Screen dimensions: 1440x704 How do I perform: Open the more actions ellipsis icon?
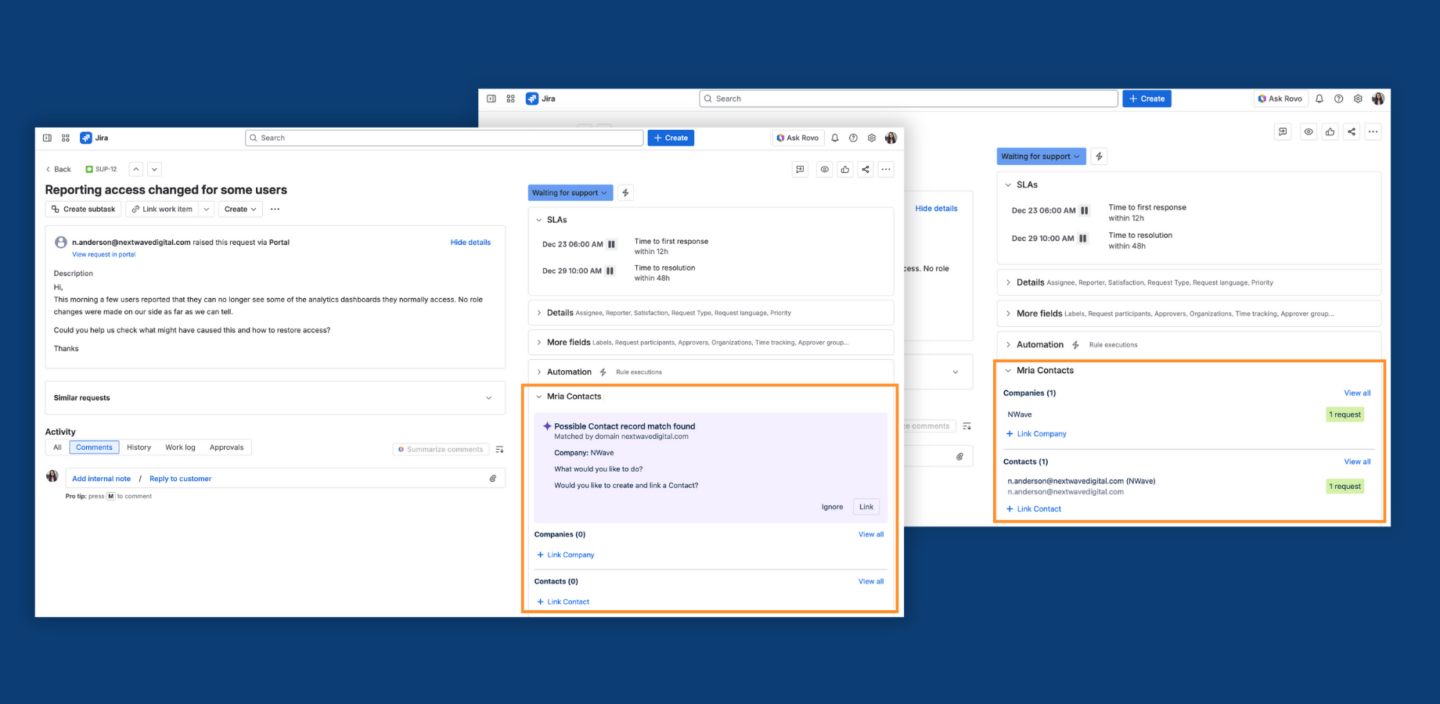(x=886, y=169)
